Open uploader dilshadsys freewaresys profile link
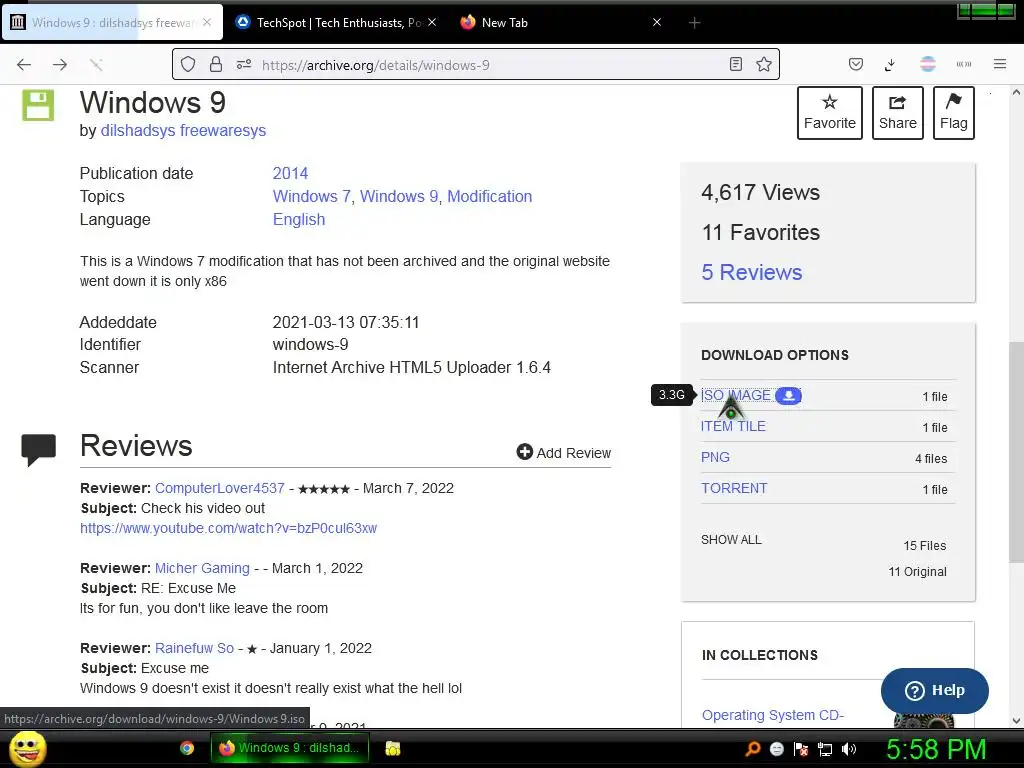 coord(184,130)
